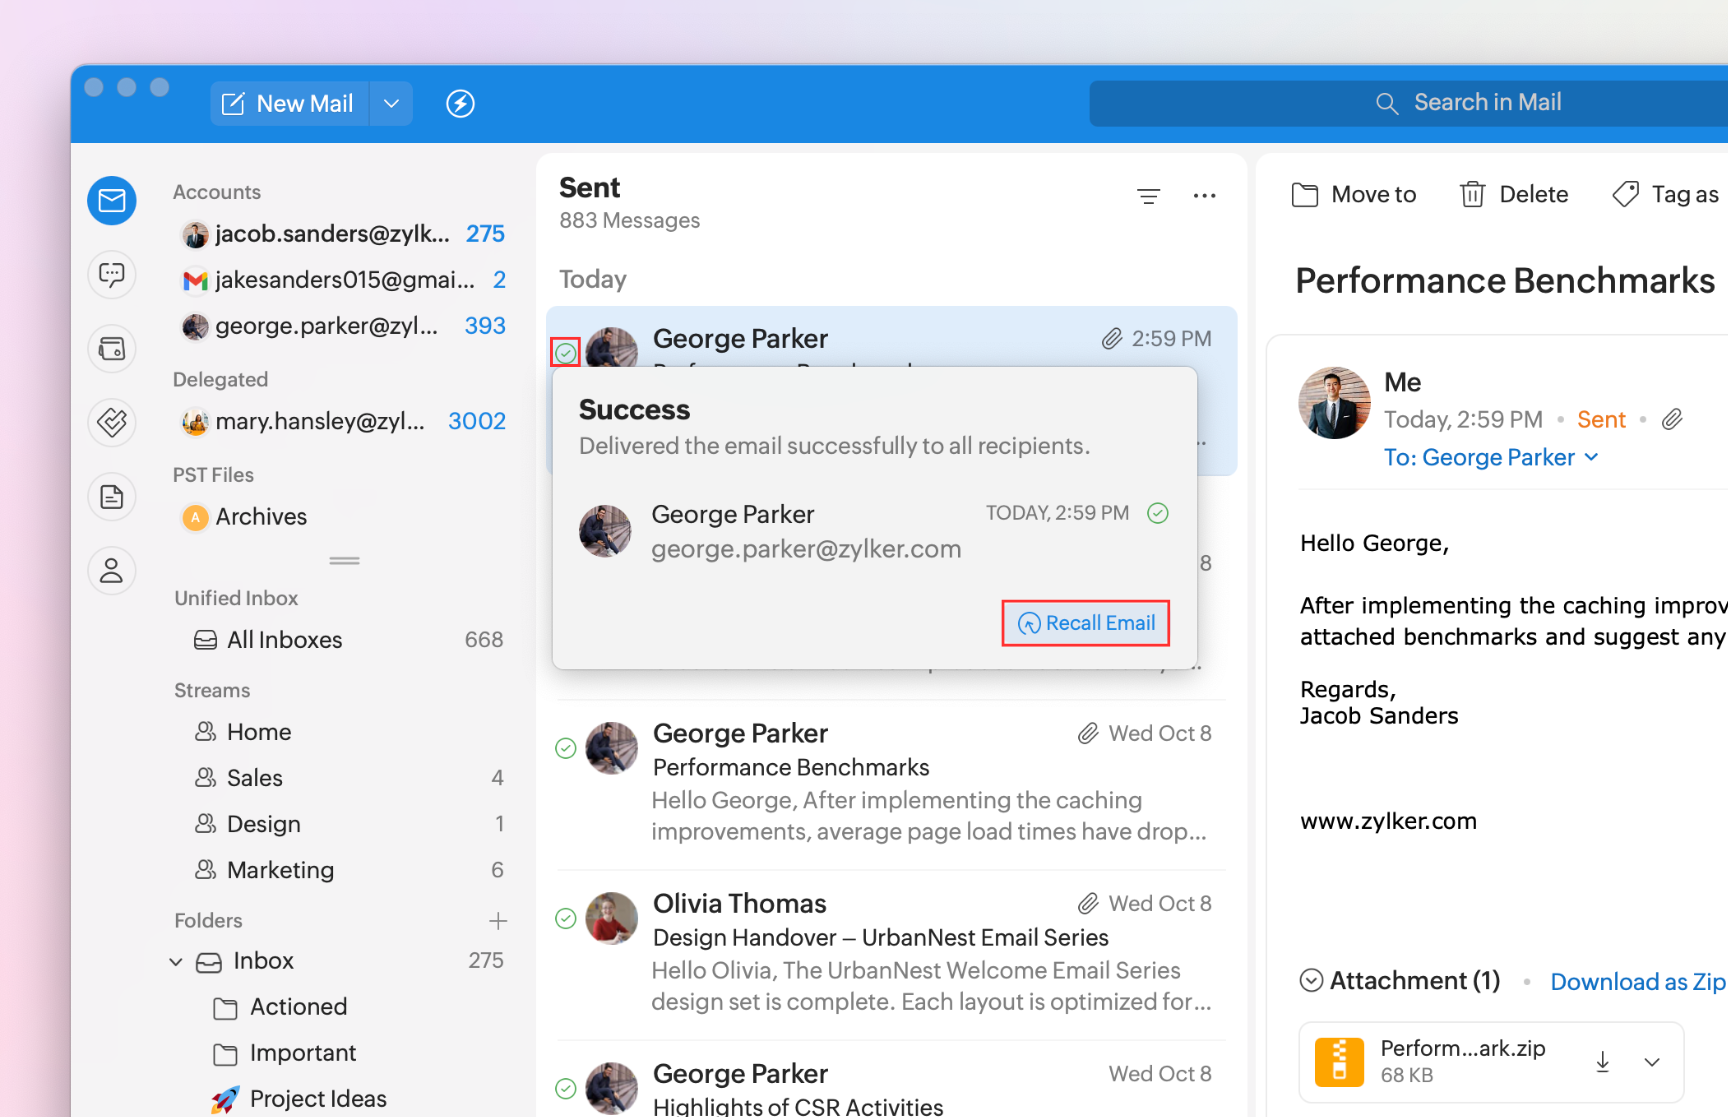1728x1117 pixels.
Task: Click the delivery status check on top email
Action: pos(566,352)
